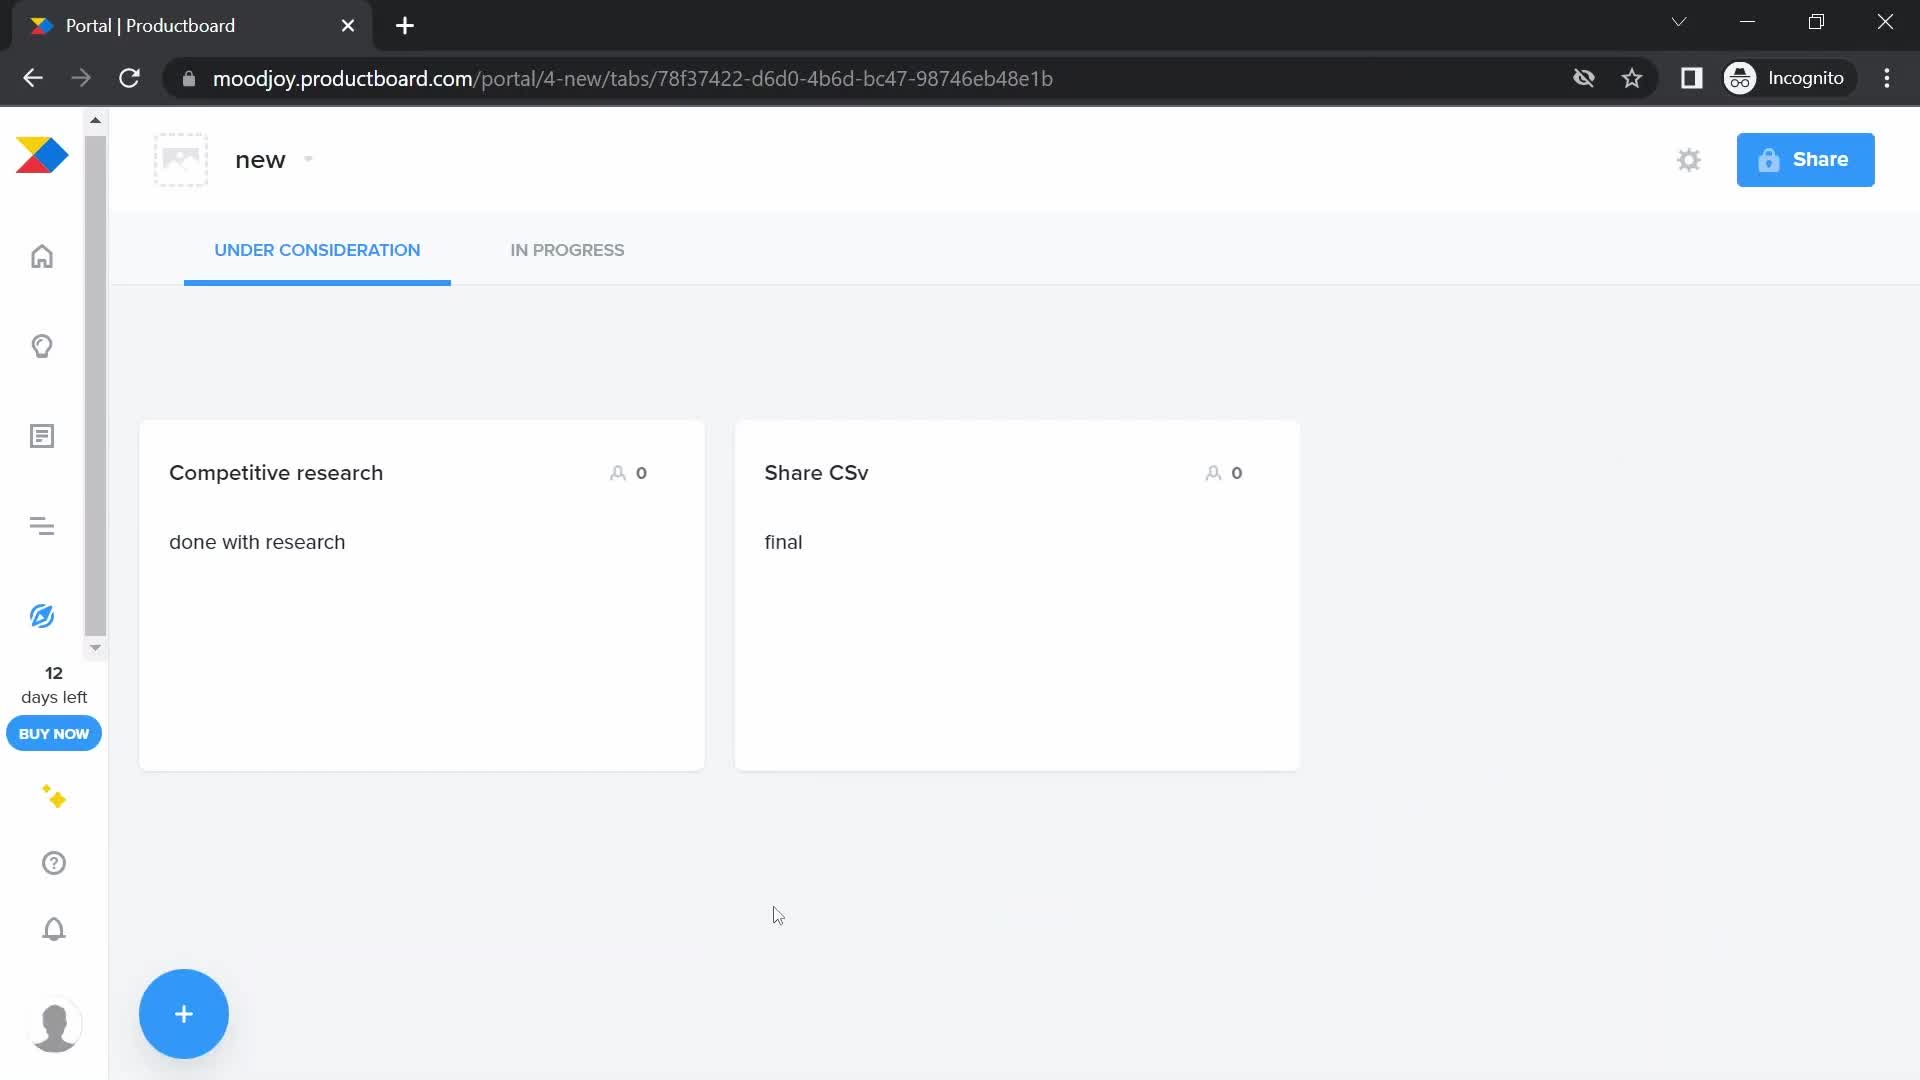Click the blue plus button to add
The width and height of the screenshot is (1920, 1080).
[185, 1014]
